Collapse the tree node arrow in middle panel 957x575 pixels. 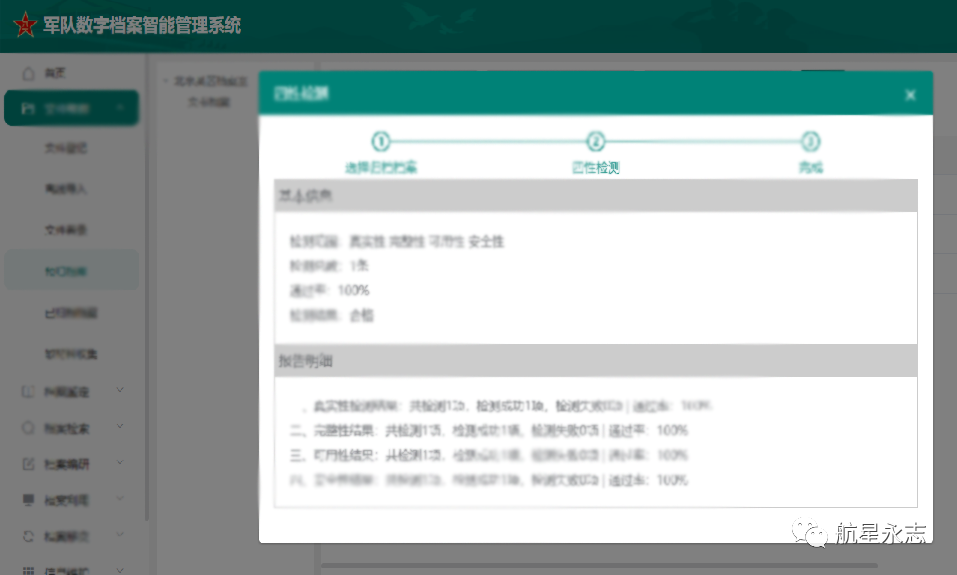(x=165, y=81)
